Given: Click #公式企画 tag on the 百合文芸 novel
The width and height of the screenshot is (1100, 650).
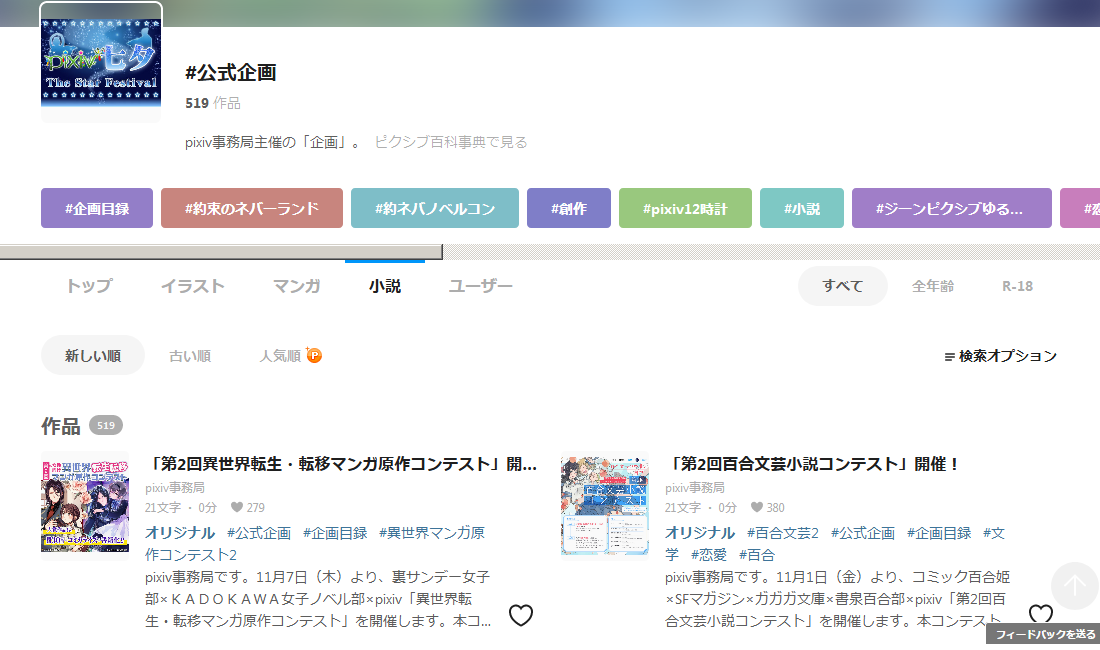Looking at the screenshot, I should 863,533.
